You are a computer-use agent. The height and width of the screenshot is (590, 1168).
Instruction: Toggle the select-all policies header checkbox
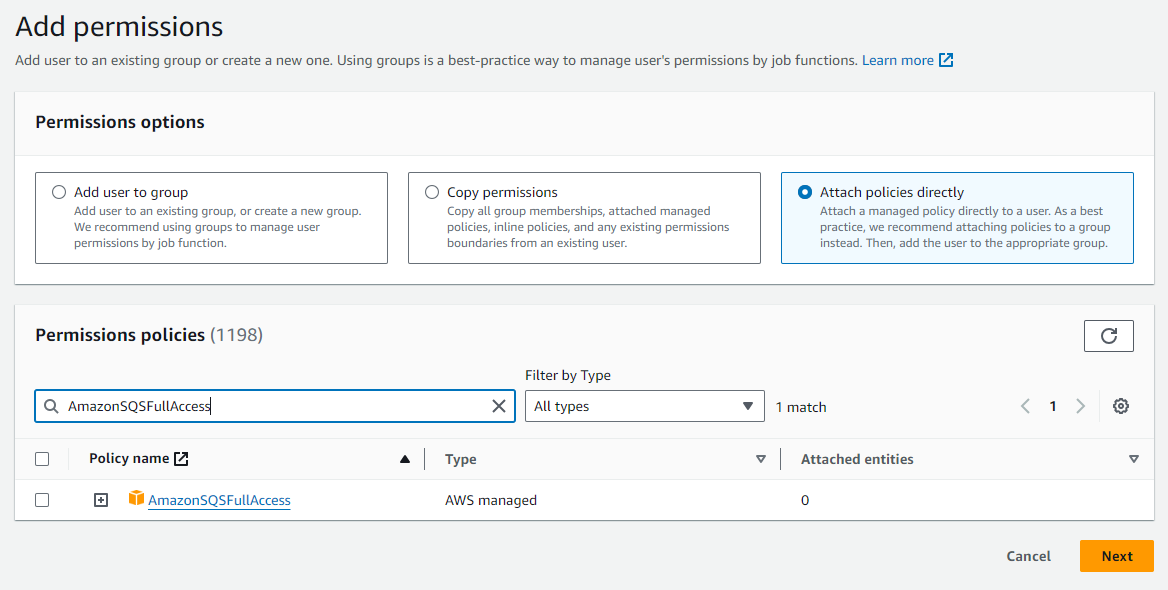42,459
